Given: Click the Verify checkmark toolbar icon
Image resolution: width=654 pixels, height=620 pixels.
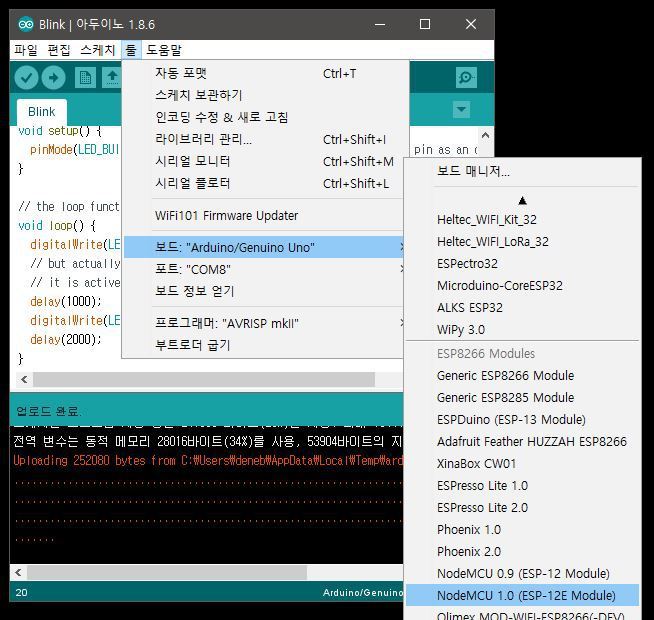Looking at the screenshot, I should [x=26, y=78].
